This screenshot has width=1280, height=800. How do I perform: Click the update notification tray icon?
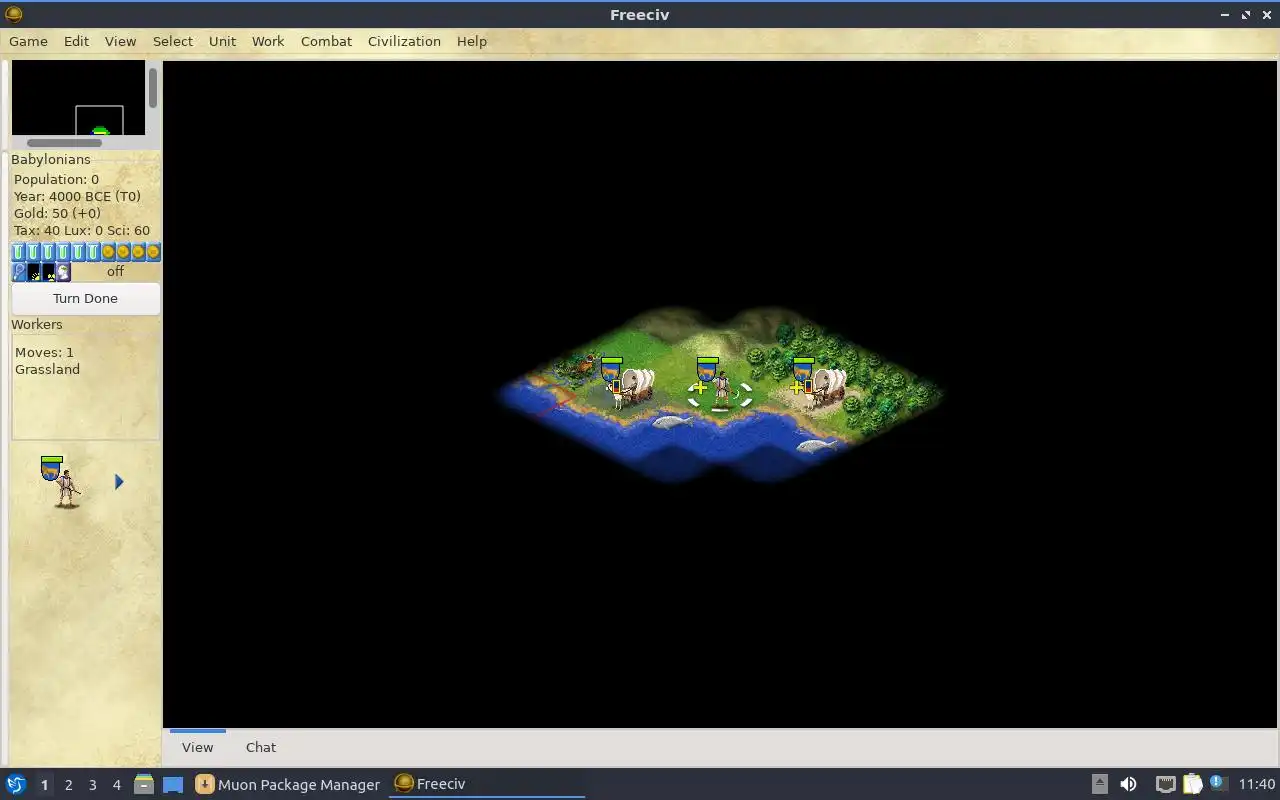[1217, 783]
